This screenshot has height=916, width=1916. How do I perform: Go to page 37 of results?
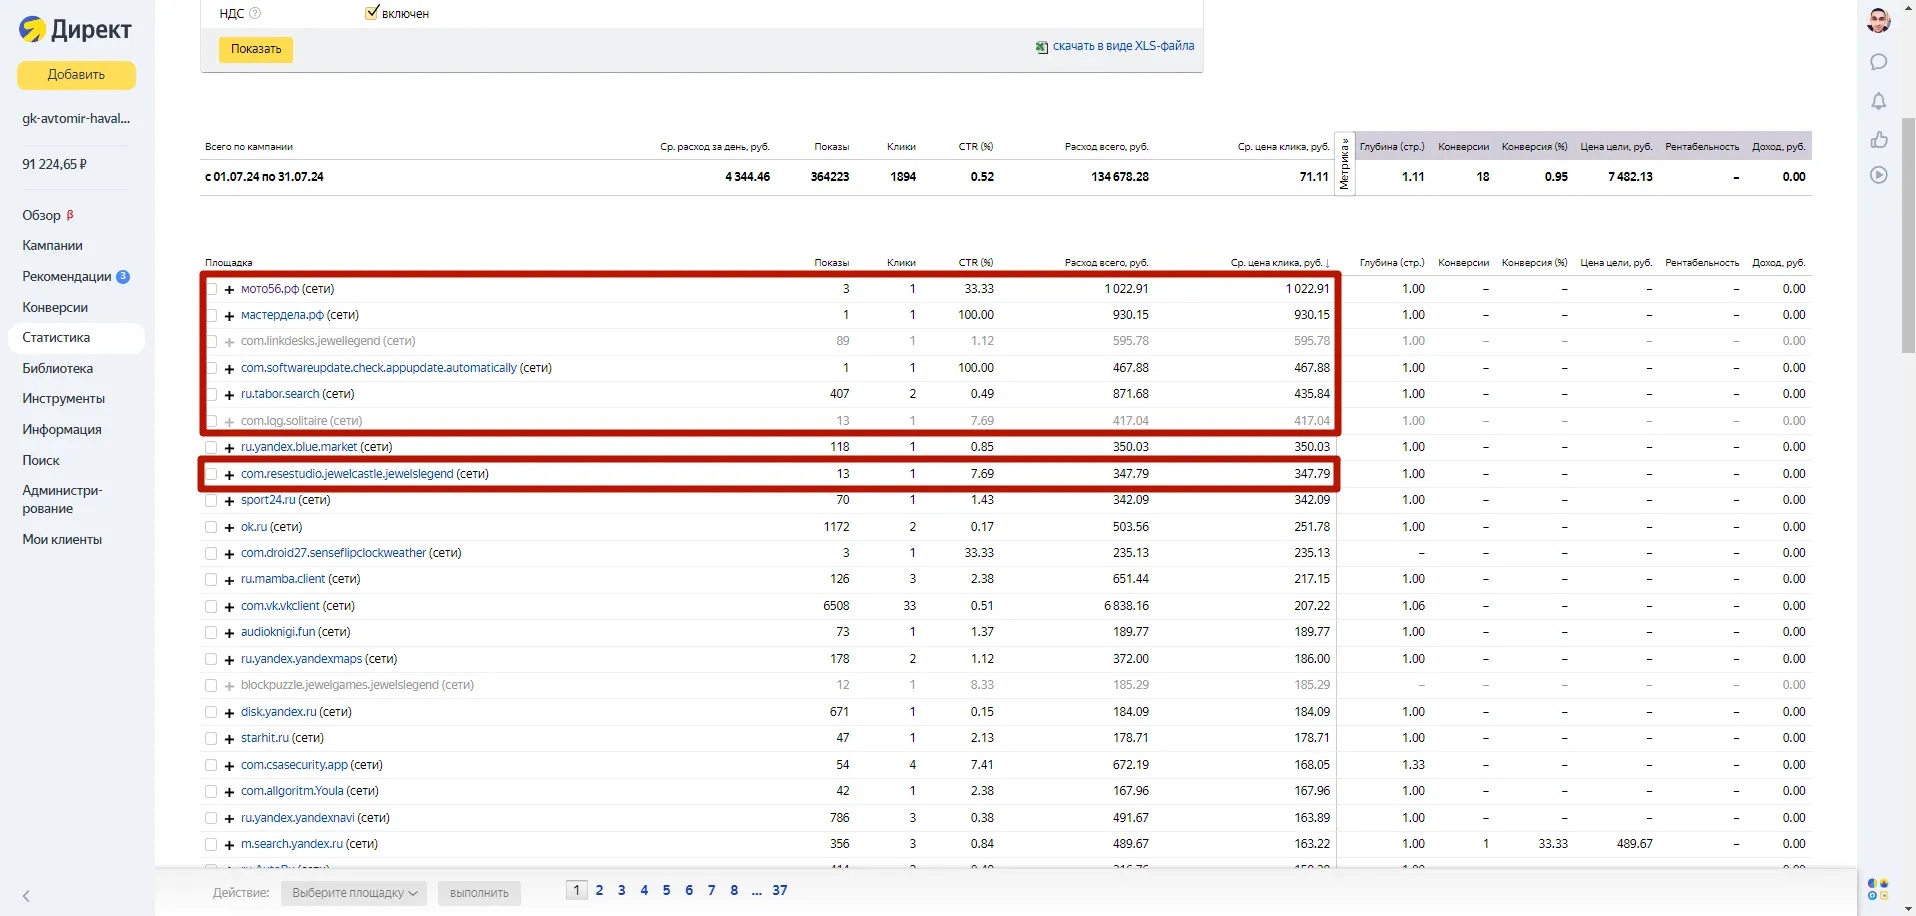[779, 890]
